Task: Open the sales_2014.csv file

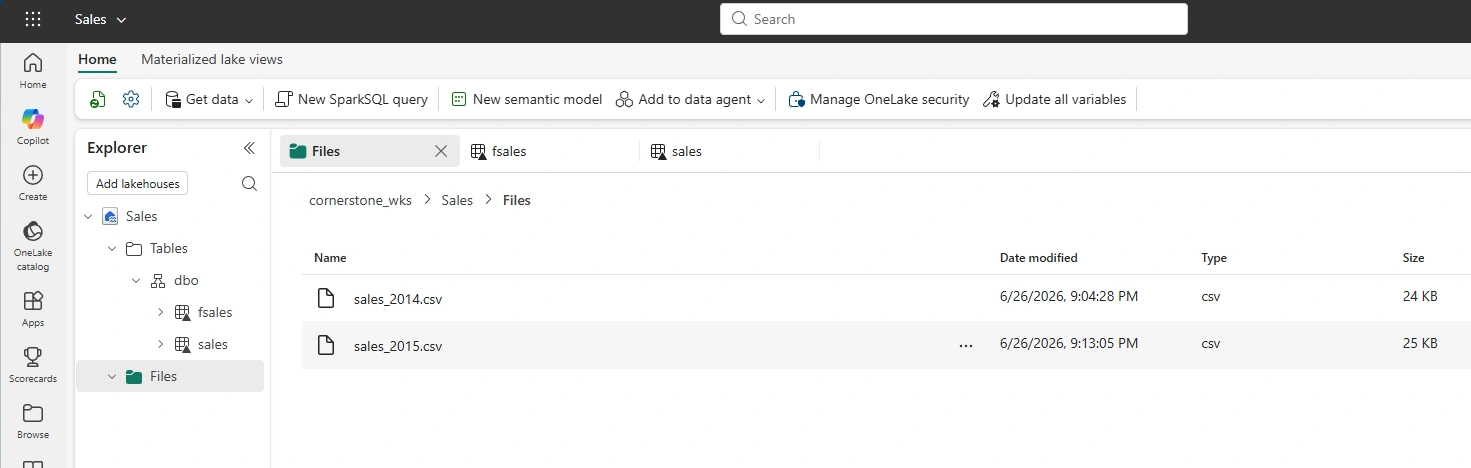Action: pyautogui.click(x=397, y=298)
